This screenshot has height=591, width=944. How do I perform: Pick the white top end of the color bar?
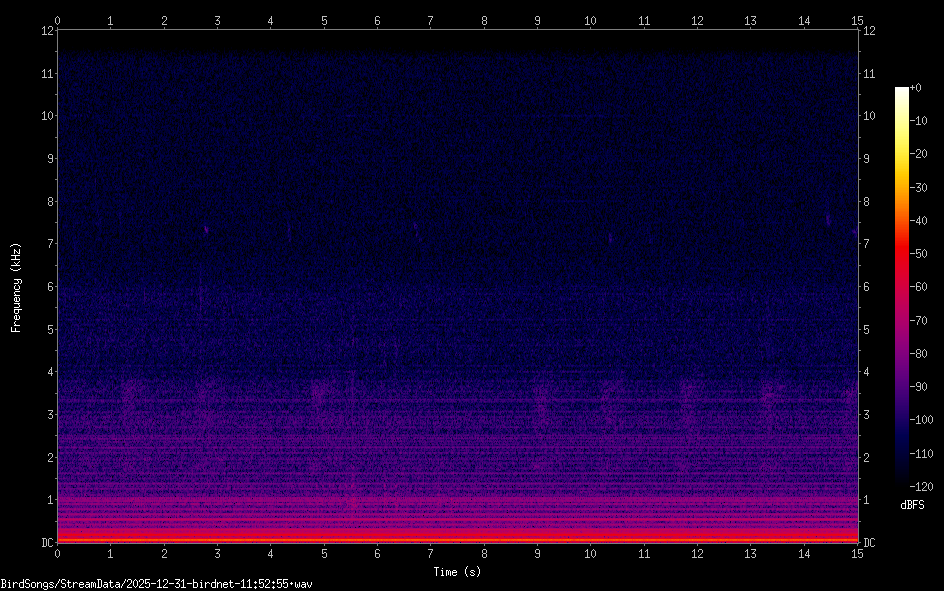pos(902,91)
